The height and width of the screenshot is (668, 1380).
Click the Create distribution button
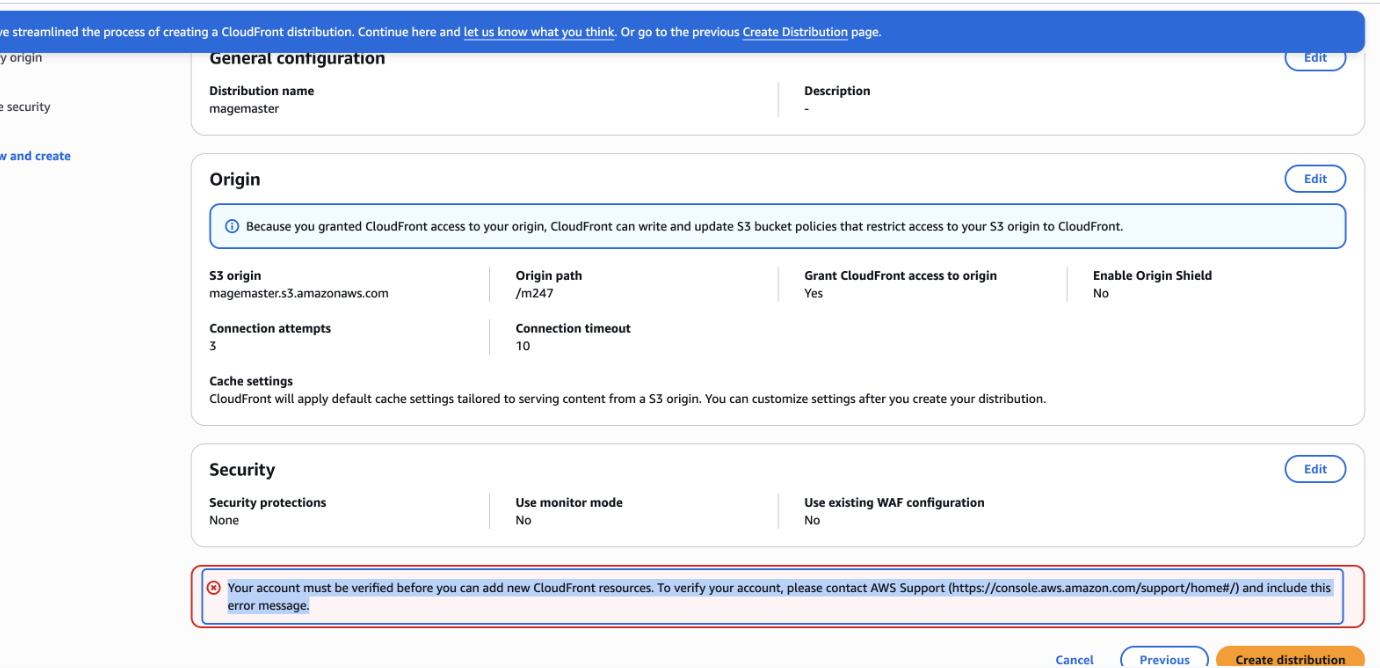tap(1290, 658)
